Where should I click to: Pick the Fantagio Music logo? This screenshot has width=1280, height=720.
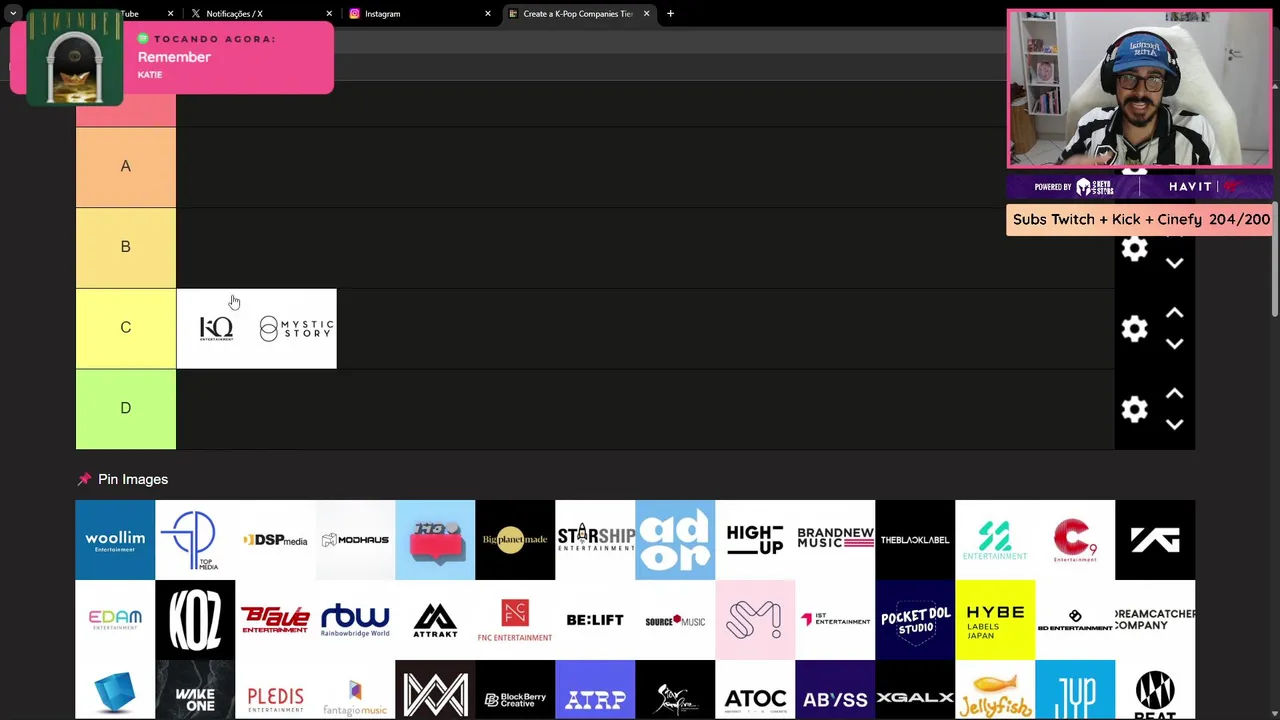(355, 690)
